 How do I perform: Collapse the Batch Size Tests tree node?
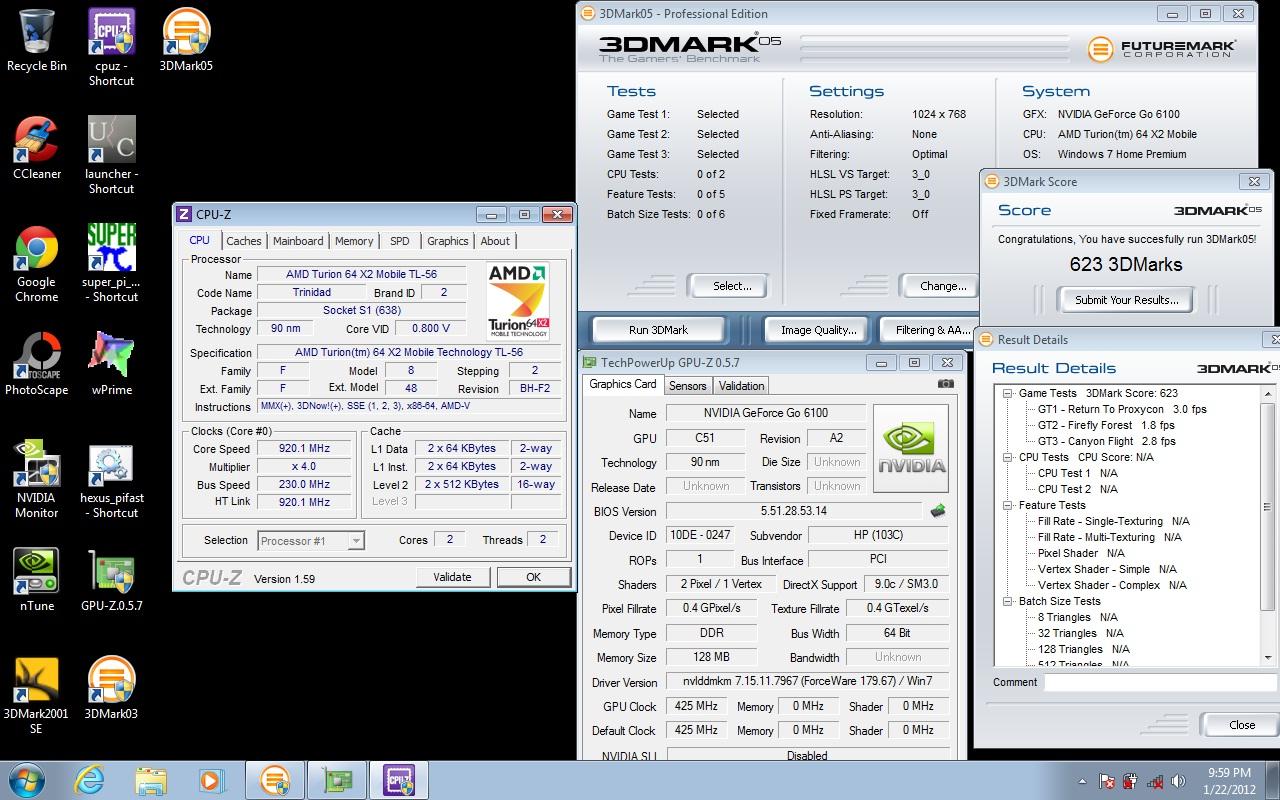(1008, 601)
